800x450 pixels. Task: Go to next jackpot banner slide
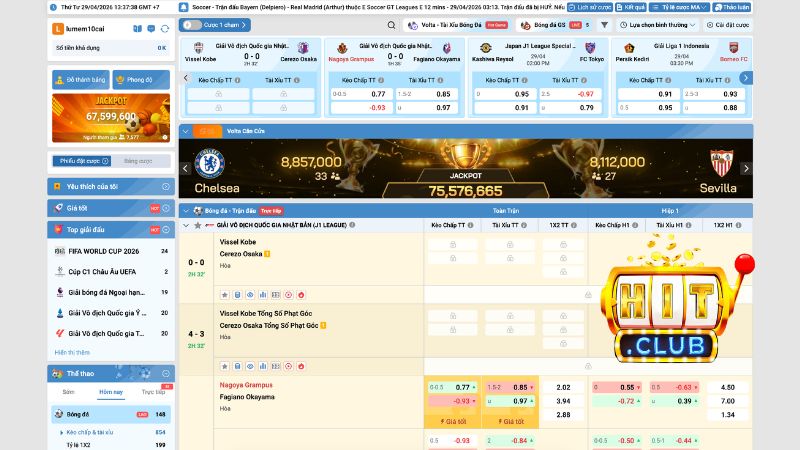tap(746, 168)
